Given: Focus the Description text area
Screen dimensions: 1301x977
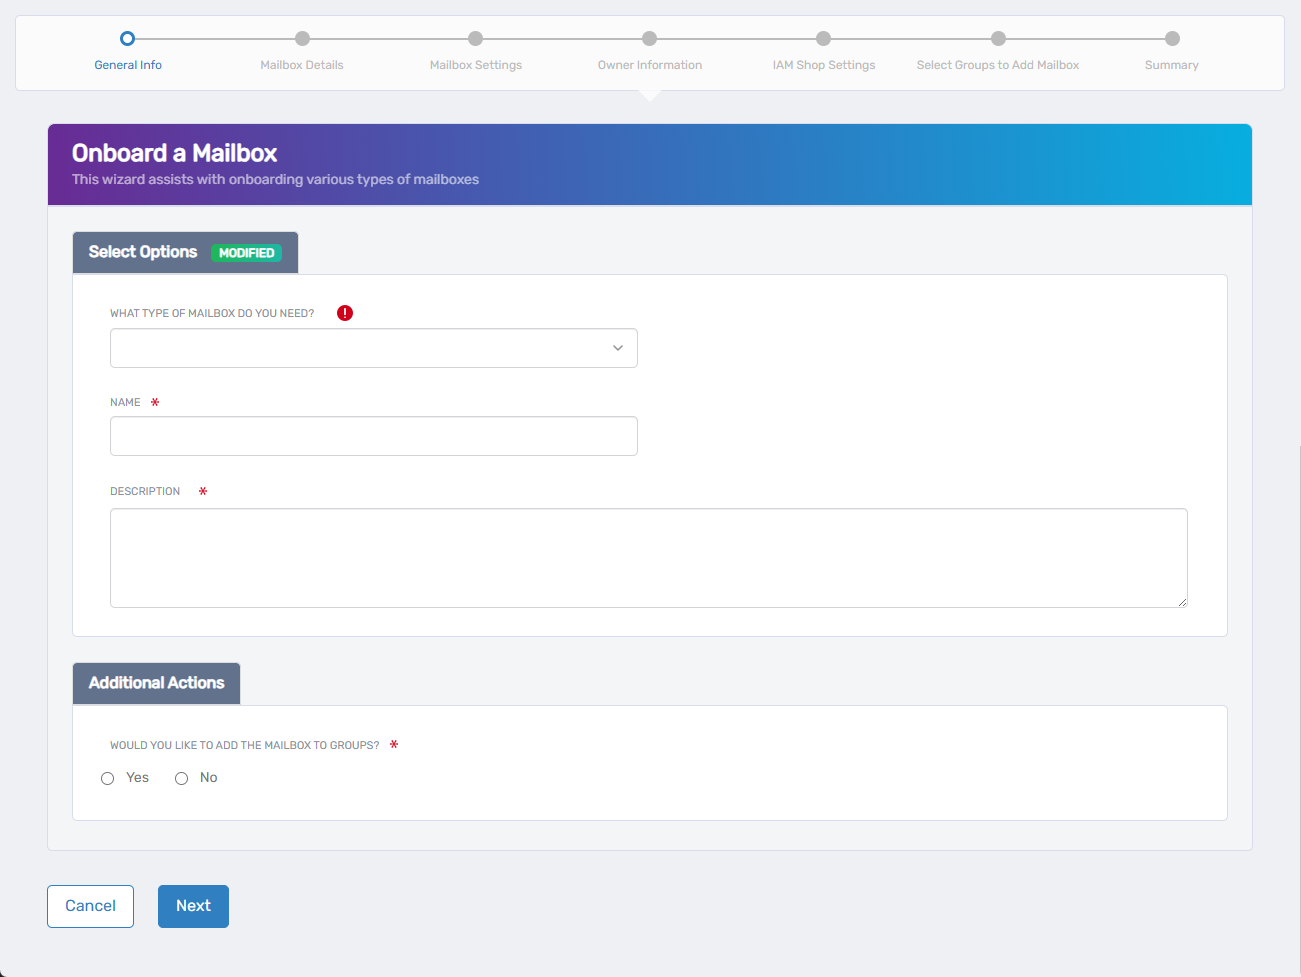Looking at the screenshot, I should tap(648, 557).
